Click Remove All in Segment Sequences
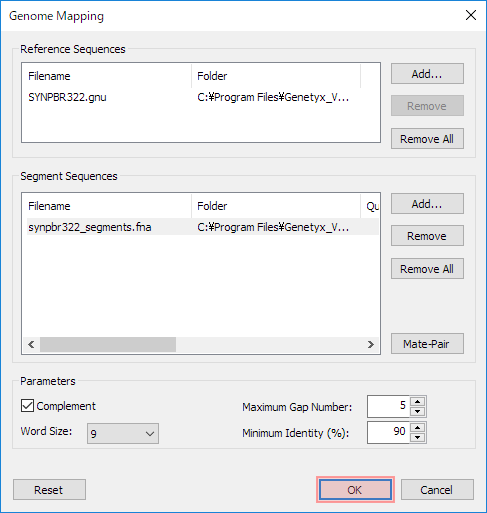This screenshot has height=513, width=487. pyautogui.click(x=427, y=269)
